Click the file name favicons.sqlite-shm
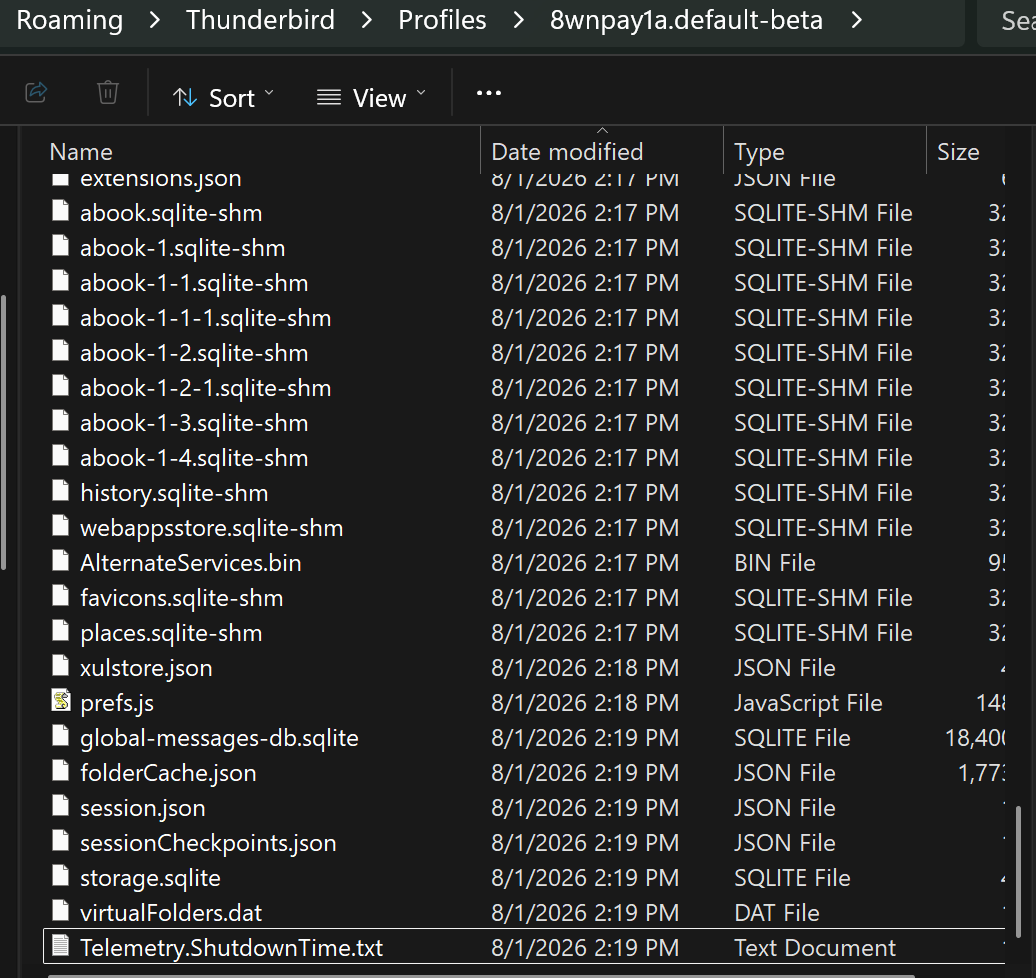 [182, 598]
